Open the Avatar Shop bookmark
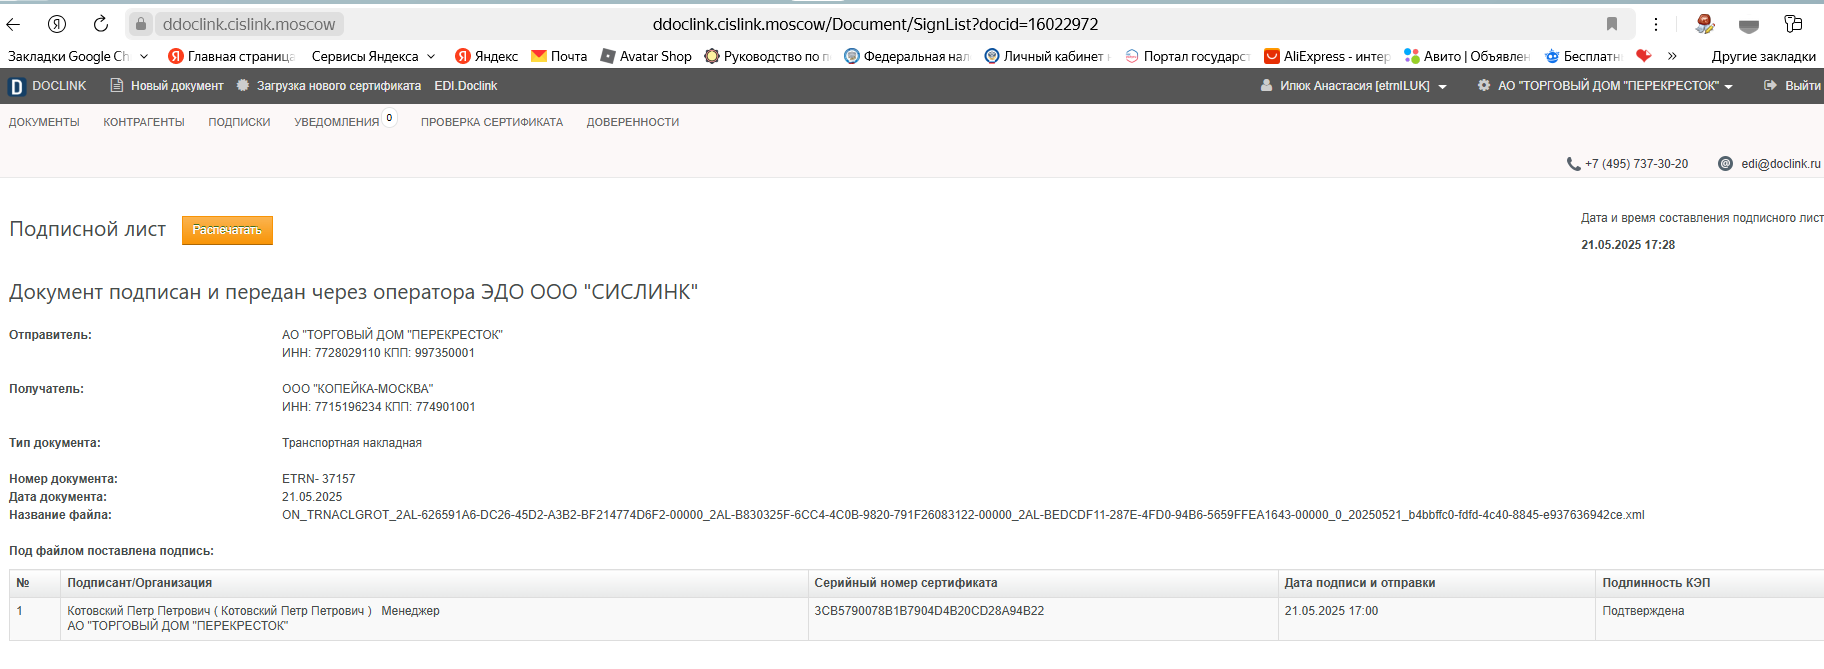Image resolution: width=1824 pixels, height=669 pixels. (646, 56)
